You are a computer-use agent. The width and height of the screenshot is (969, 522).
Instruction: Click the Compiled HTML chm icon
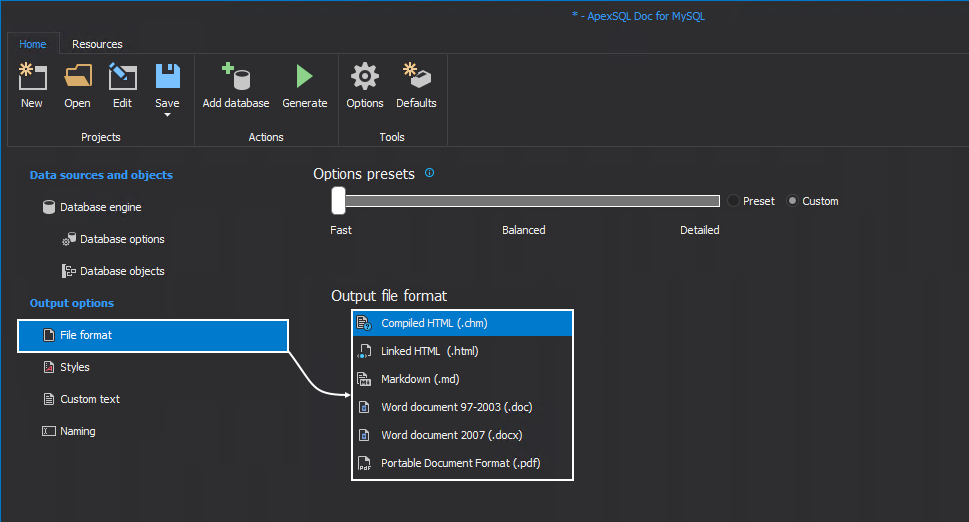coord(364,323)
